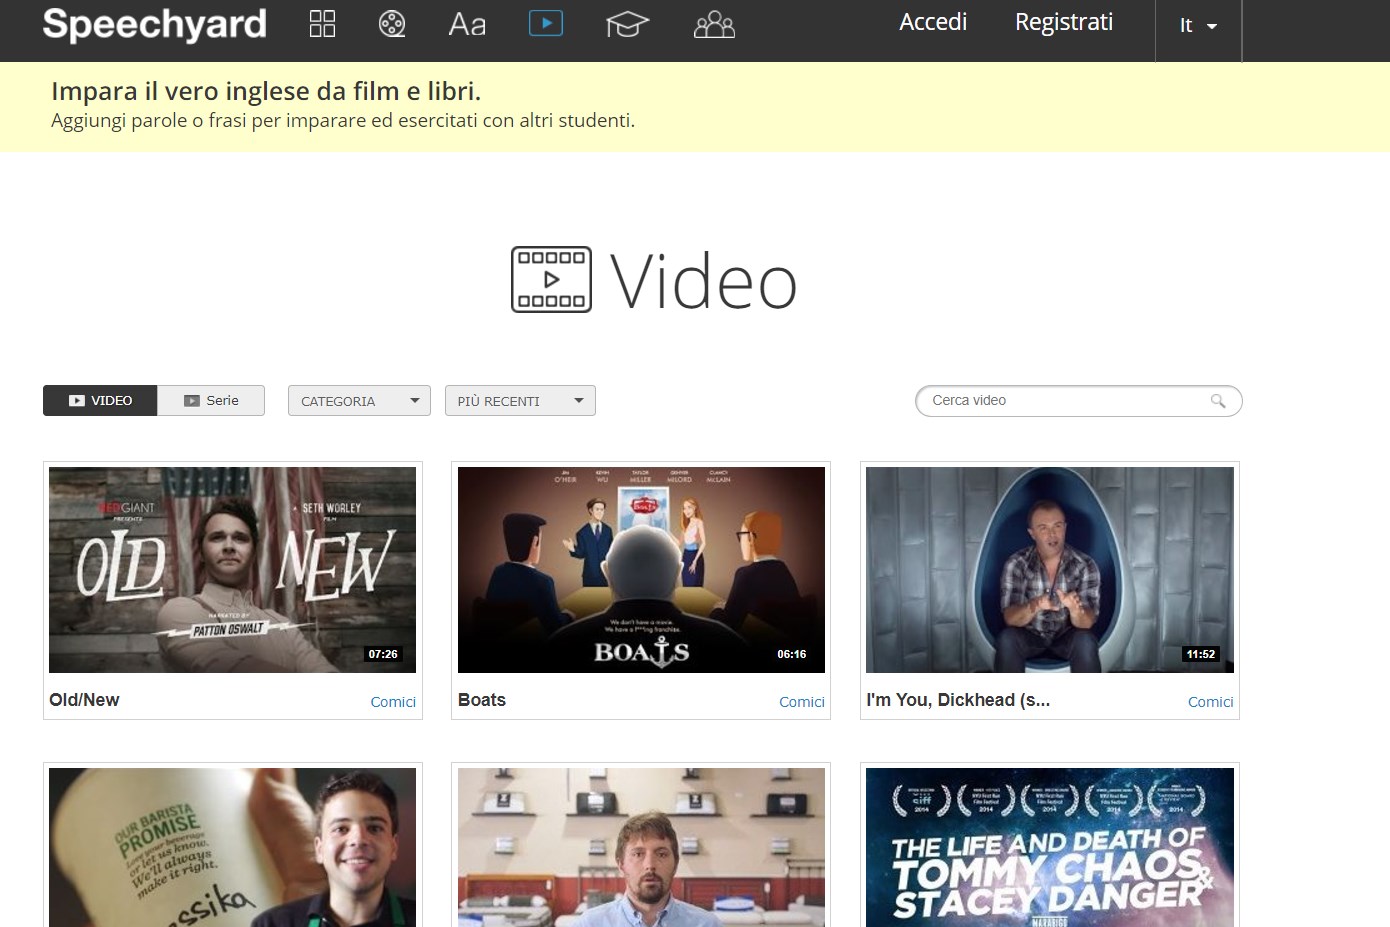Open the Boats video thumbnail
1390x927 pixels.
tap(641, 570)
